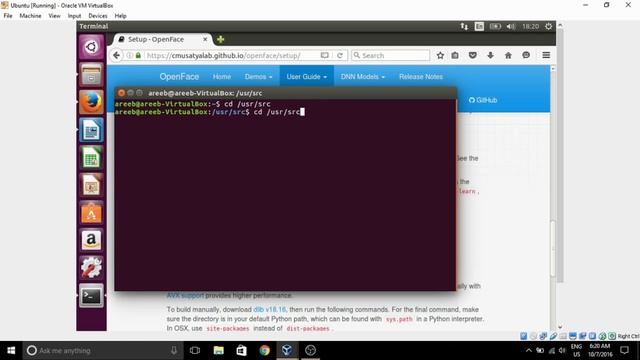The image size is (640, 360).
Task: Open the Amazon launcher icon
Action: [91, 240]
